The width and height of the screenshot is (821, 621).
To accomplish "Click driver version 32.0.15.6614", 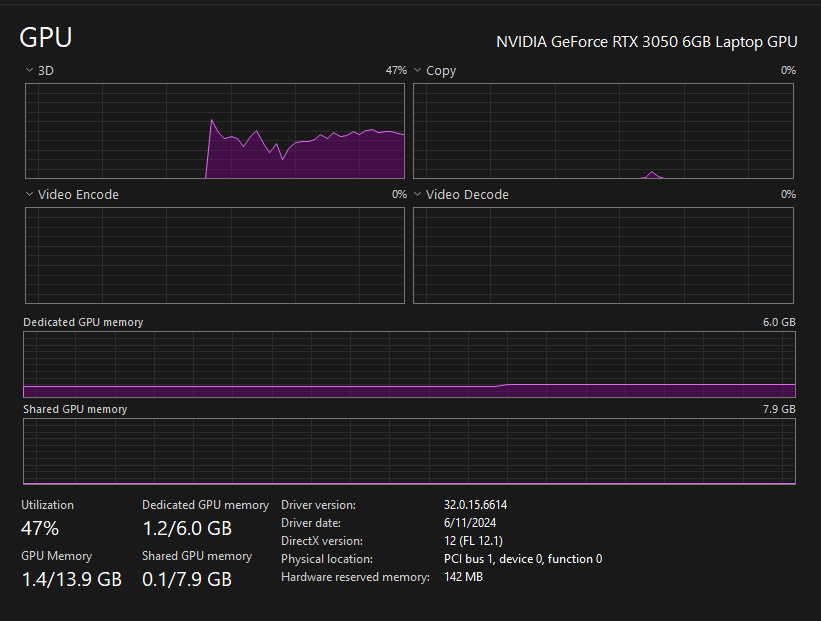I will pos(475,505).
